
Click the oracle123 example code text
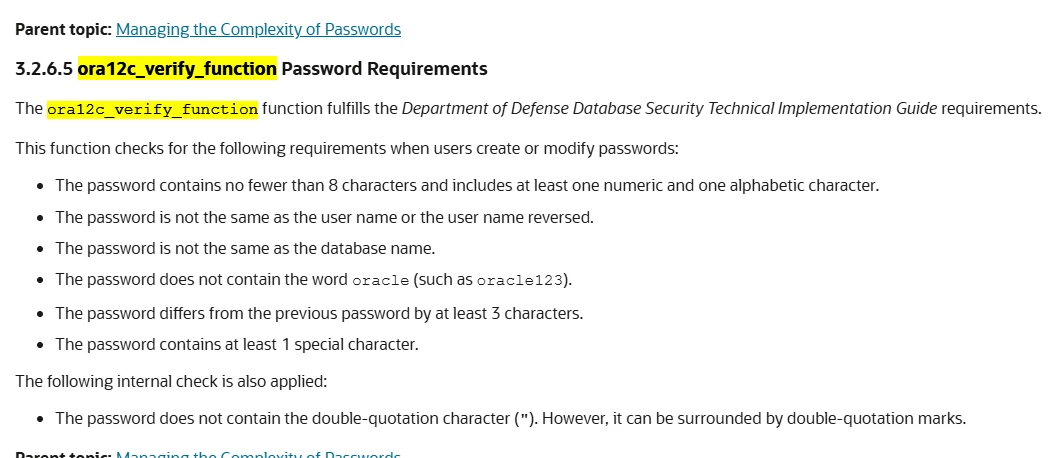(x=519, y=281)
